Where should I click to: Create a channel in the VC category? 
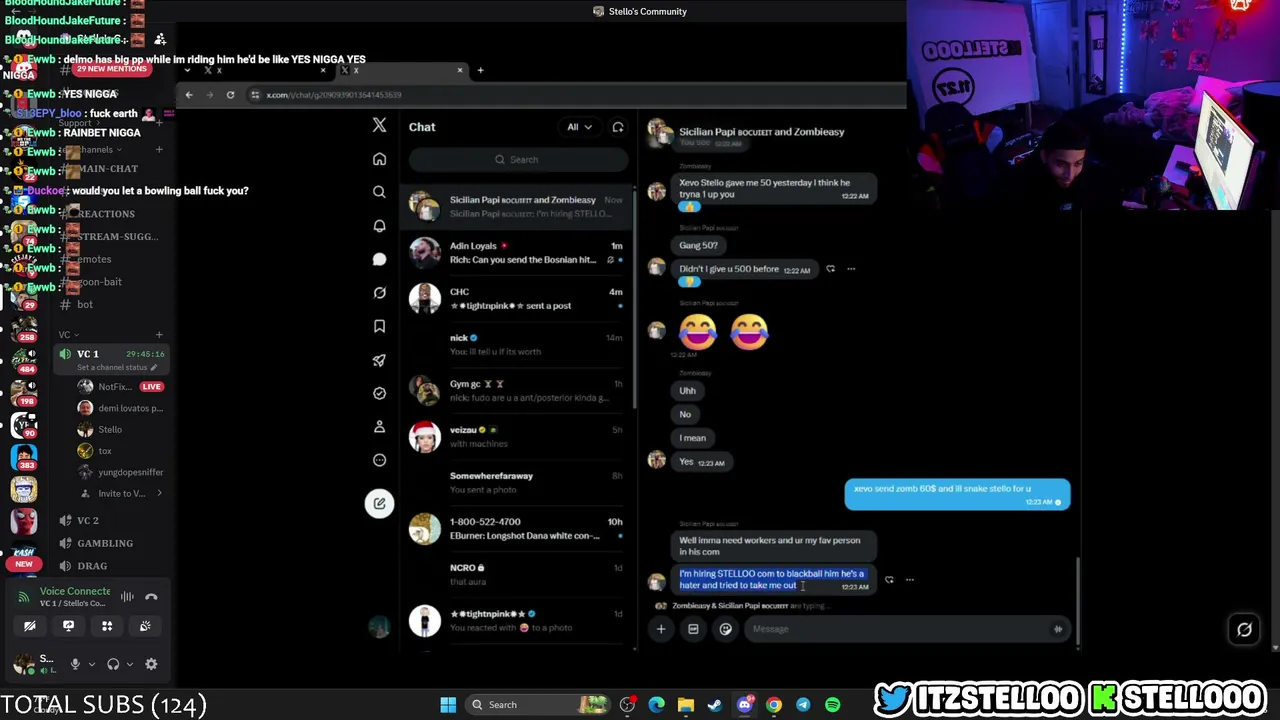tap(159, 335)
